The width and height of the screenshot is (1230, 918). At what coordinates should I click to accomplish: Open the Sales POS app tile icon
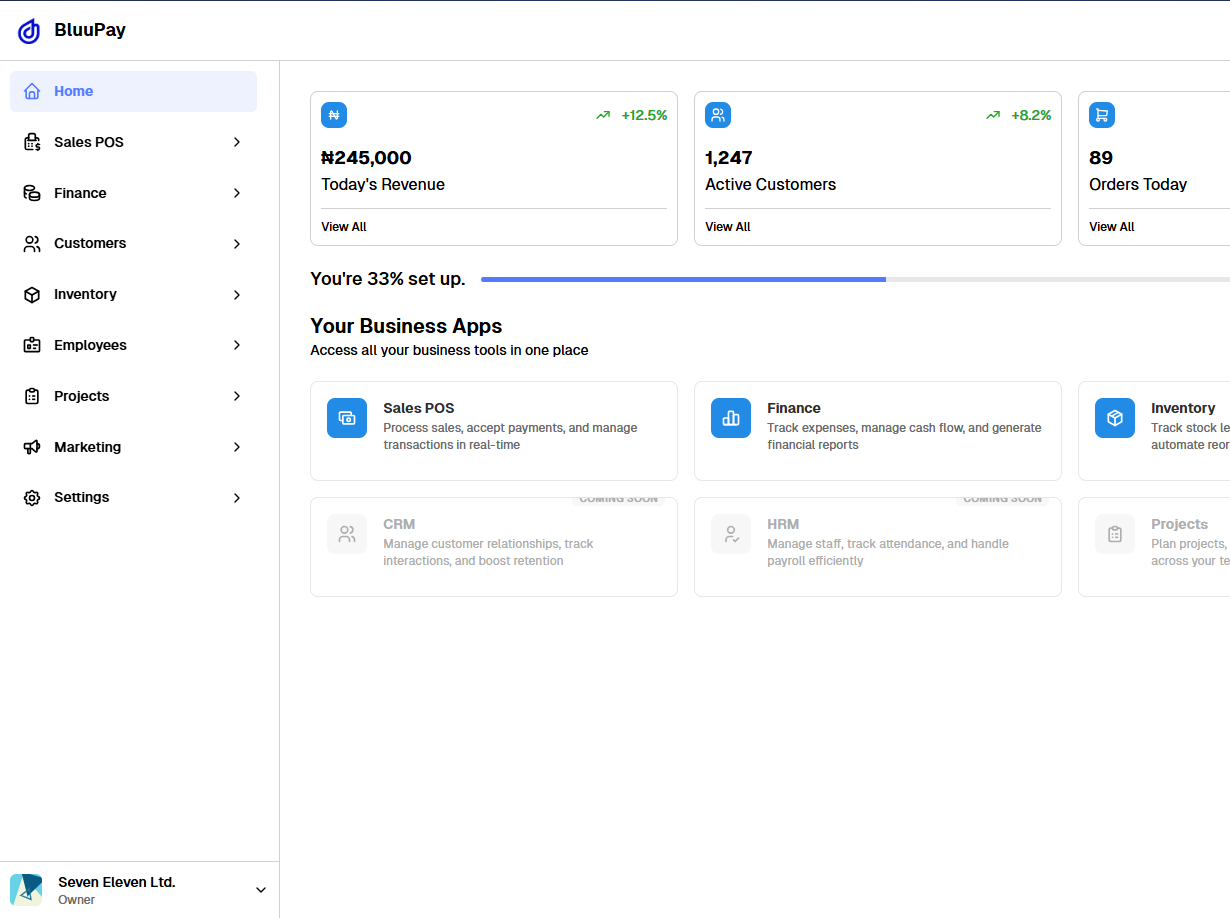tap(347, 418)
